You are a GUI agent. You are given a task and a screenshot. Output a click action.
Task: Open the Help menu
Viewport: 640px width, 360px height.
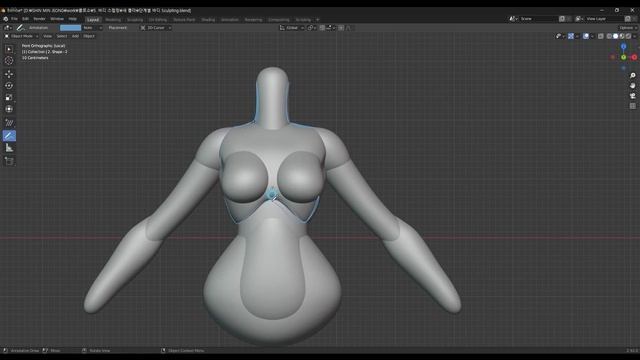point(73,19)
